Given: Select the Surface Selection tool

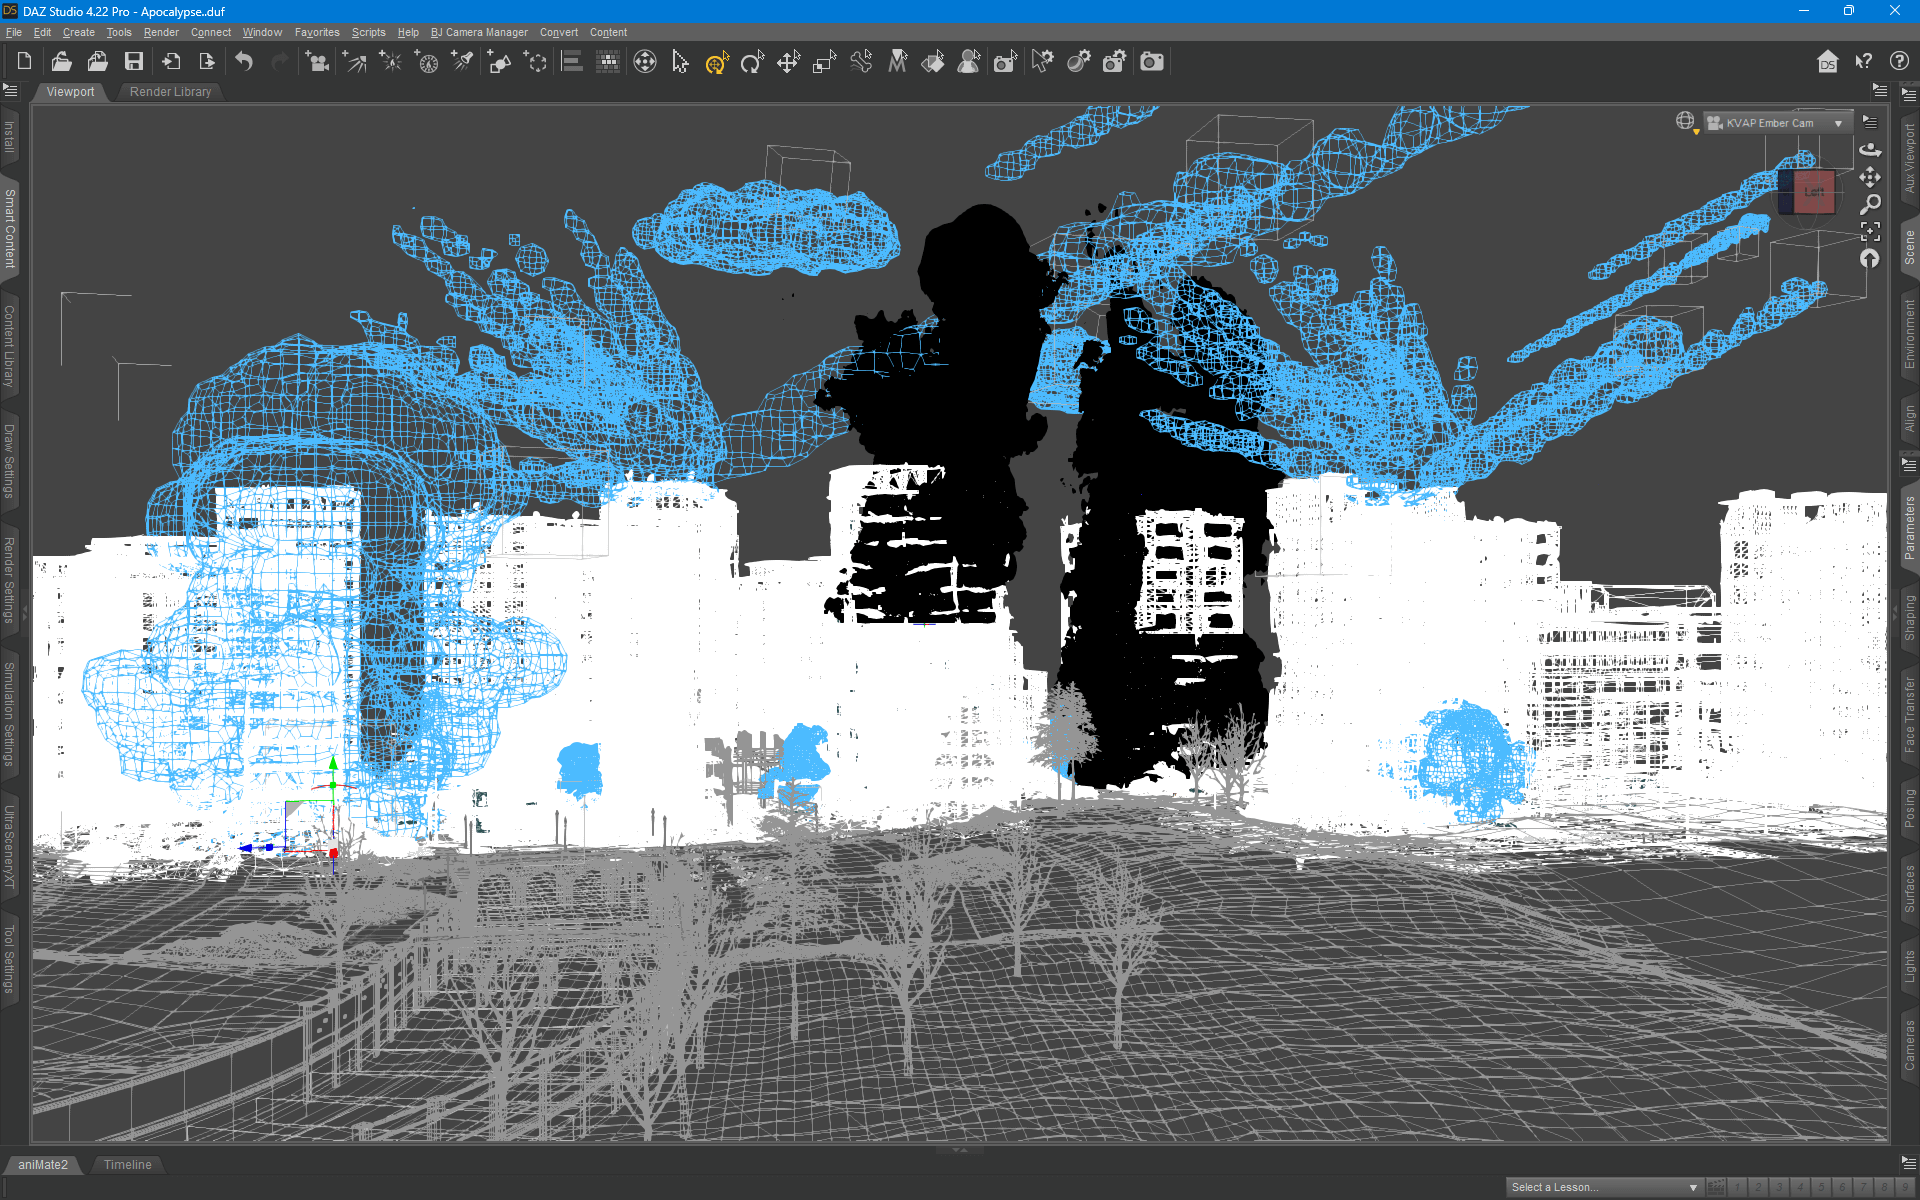Looking at the screenshot, I should [x=933, y=62].
